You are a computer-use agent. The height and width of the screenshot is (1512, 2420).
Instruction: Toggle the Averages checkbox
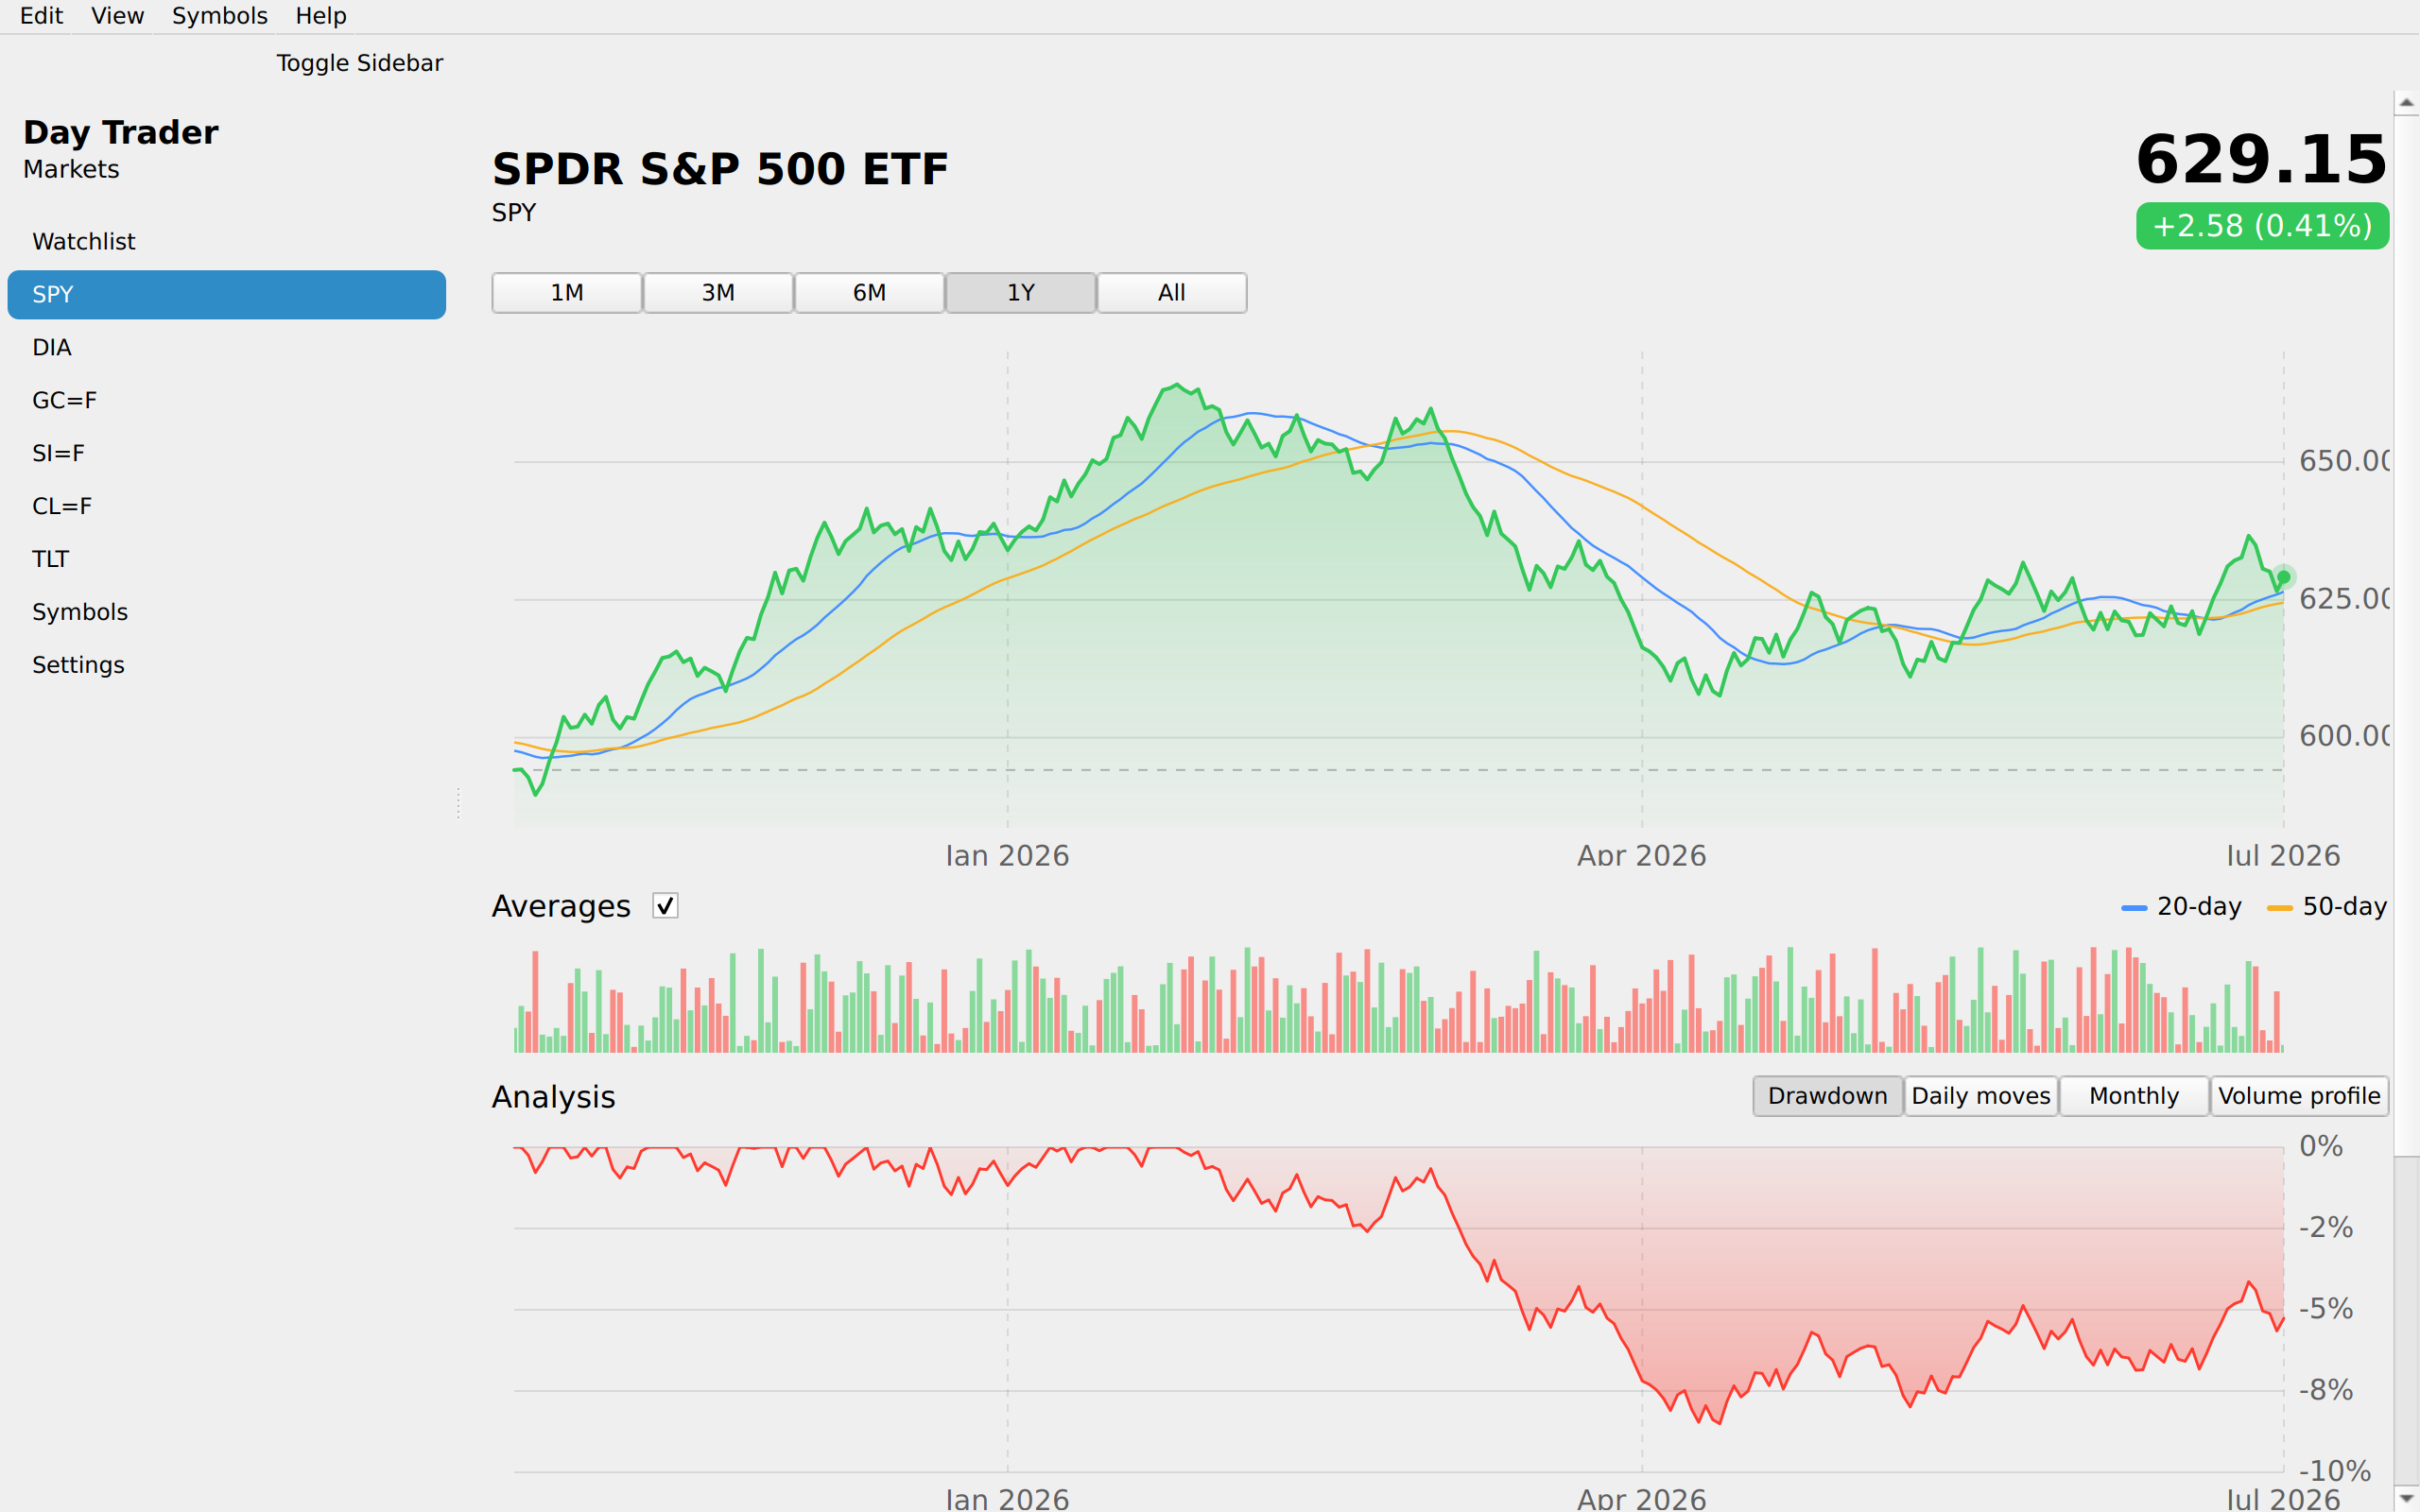(665, 906)
